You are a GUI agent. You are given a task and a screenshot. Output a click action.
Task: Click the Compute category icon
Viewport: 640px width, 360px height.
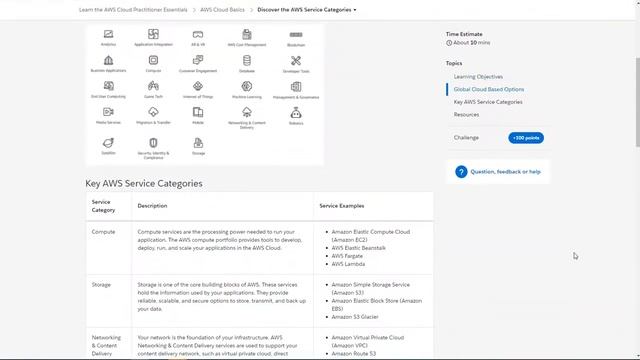[x=153, y=60]
